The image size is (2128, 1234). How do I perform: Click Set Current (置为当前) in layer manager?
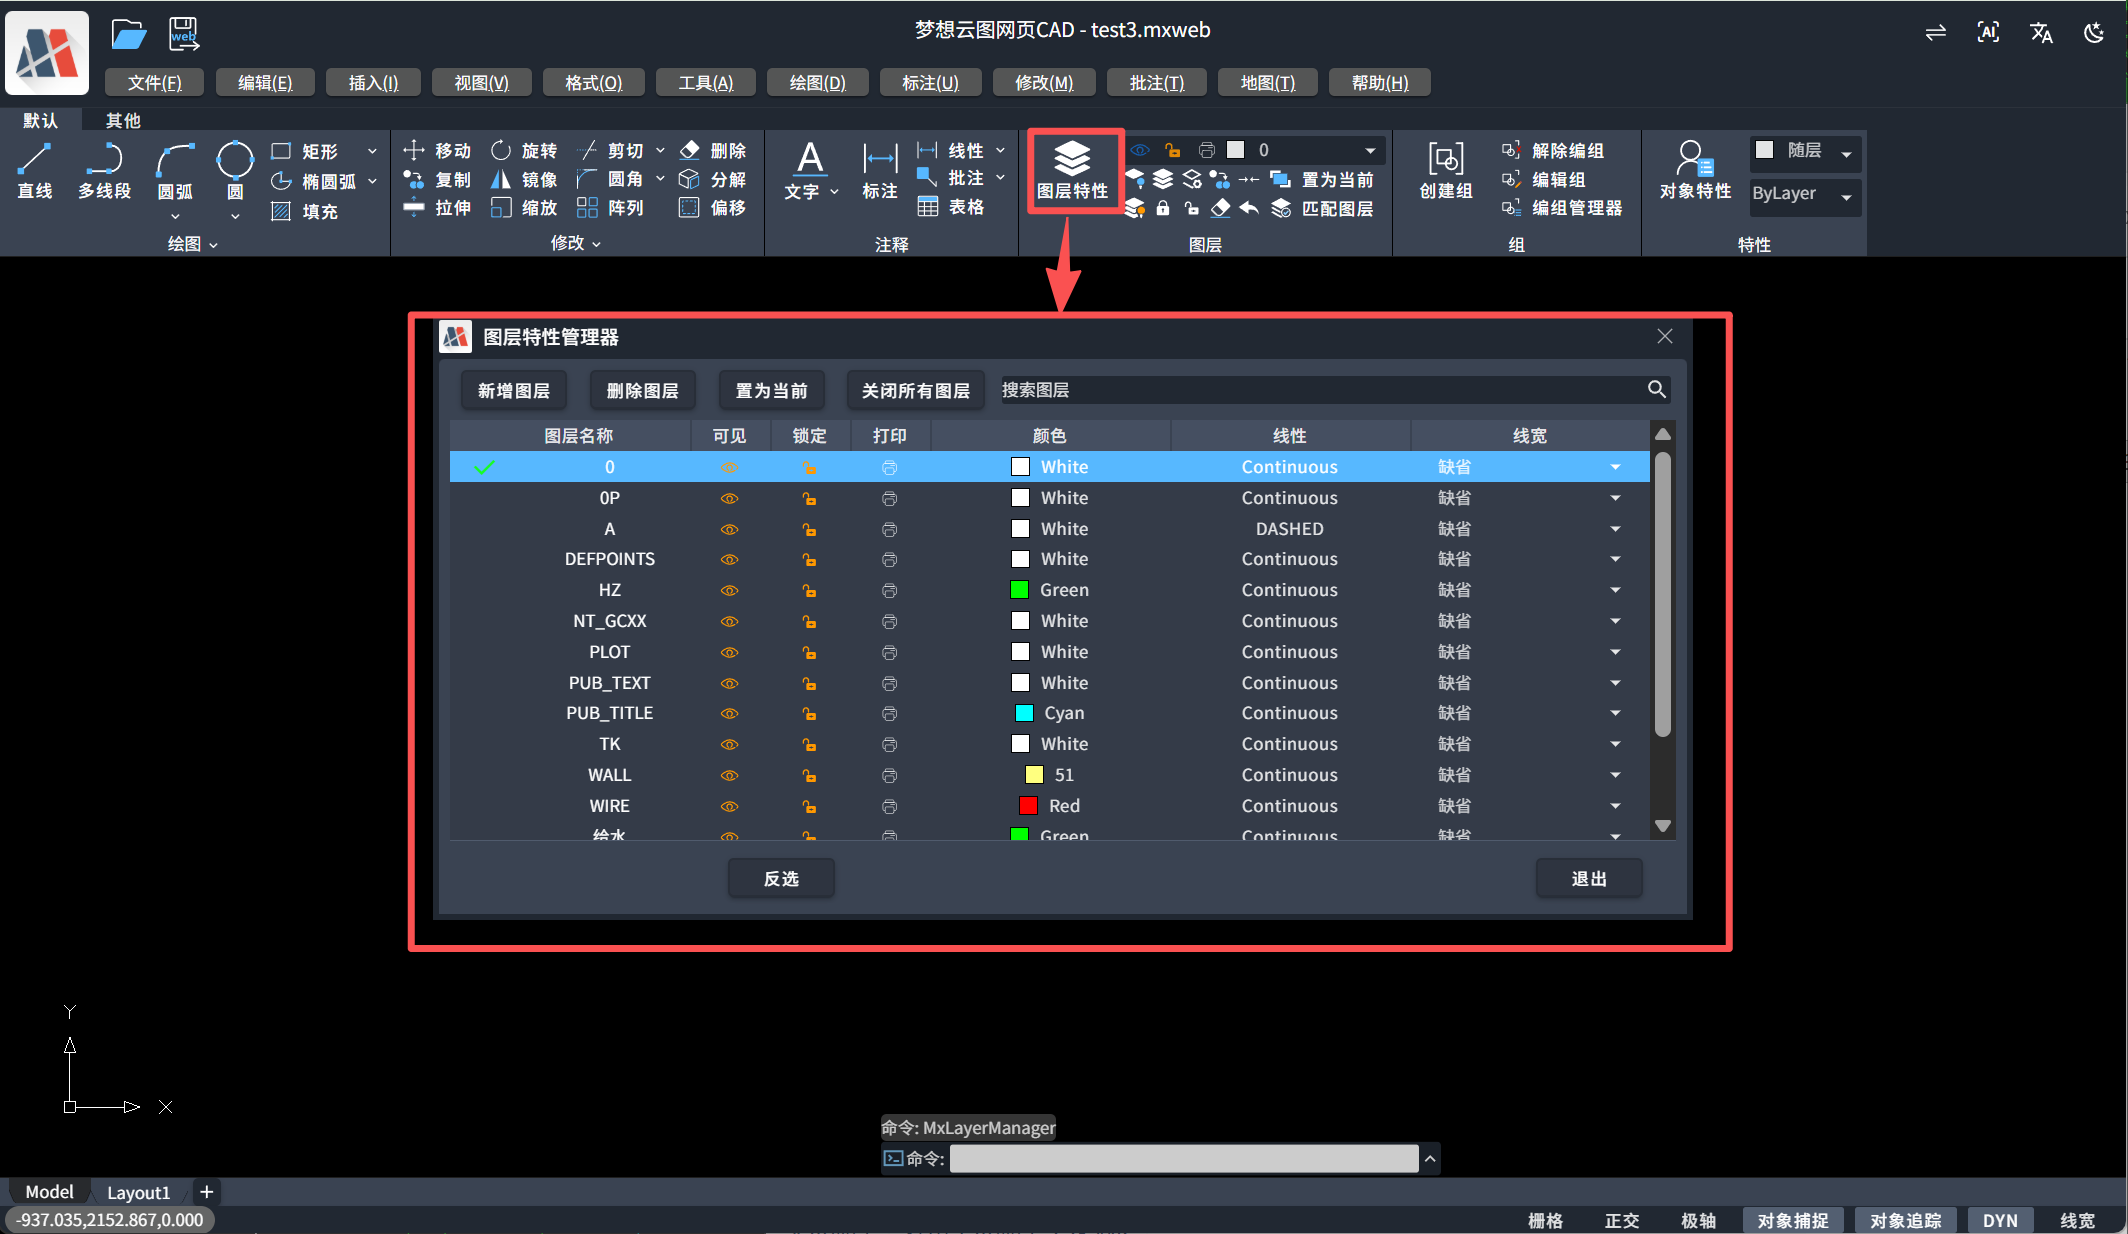[x=772, y=390]
